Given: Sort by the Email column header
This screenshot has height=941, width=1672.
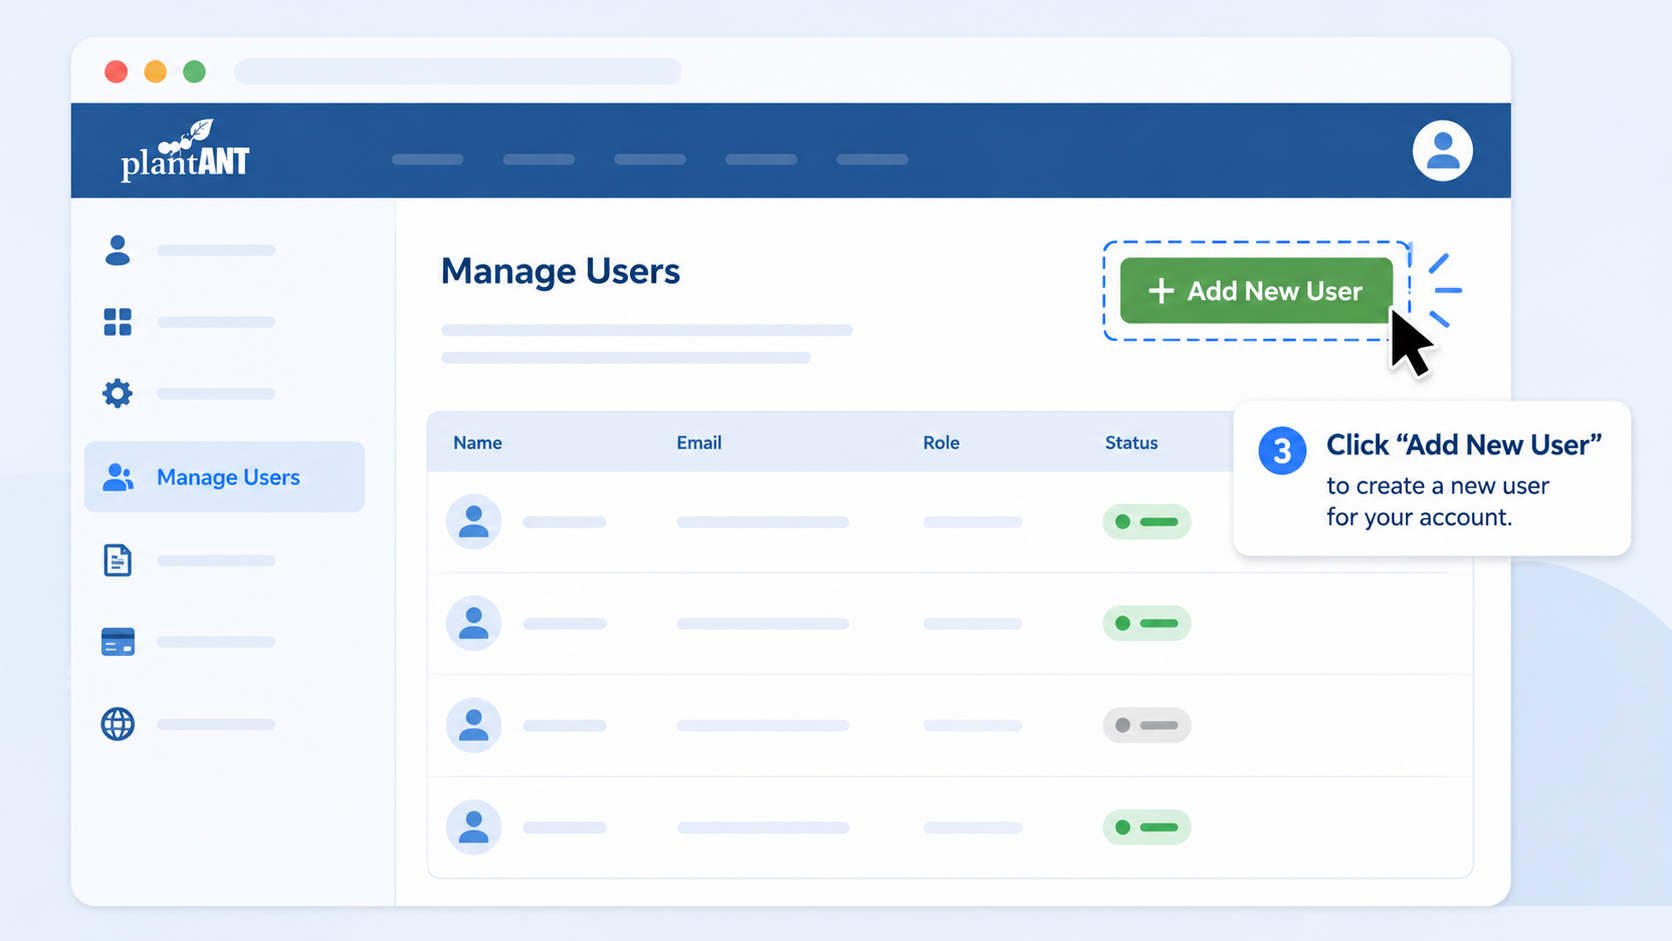Looking at the screenshot, I should pos(699,443).
